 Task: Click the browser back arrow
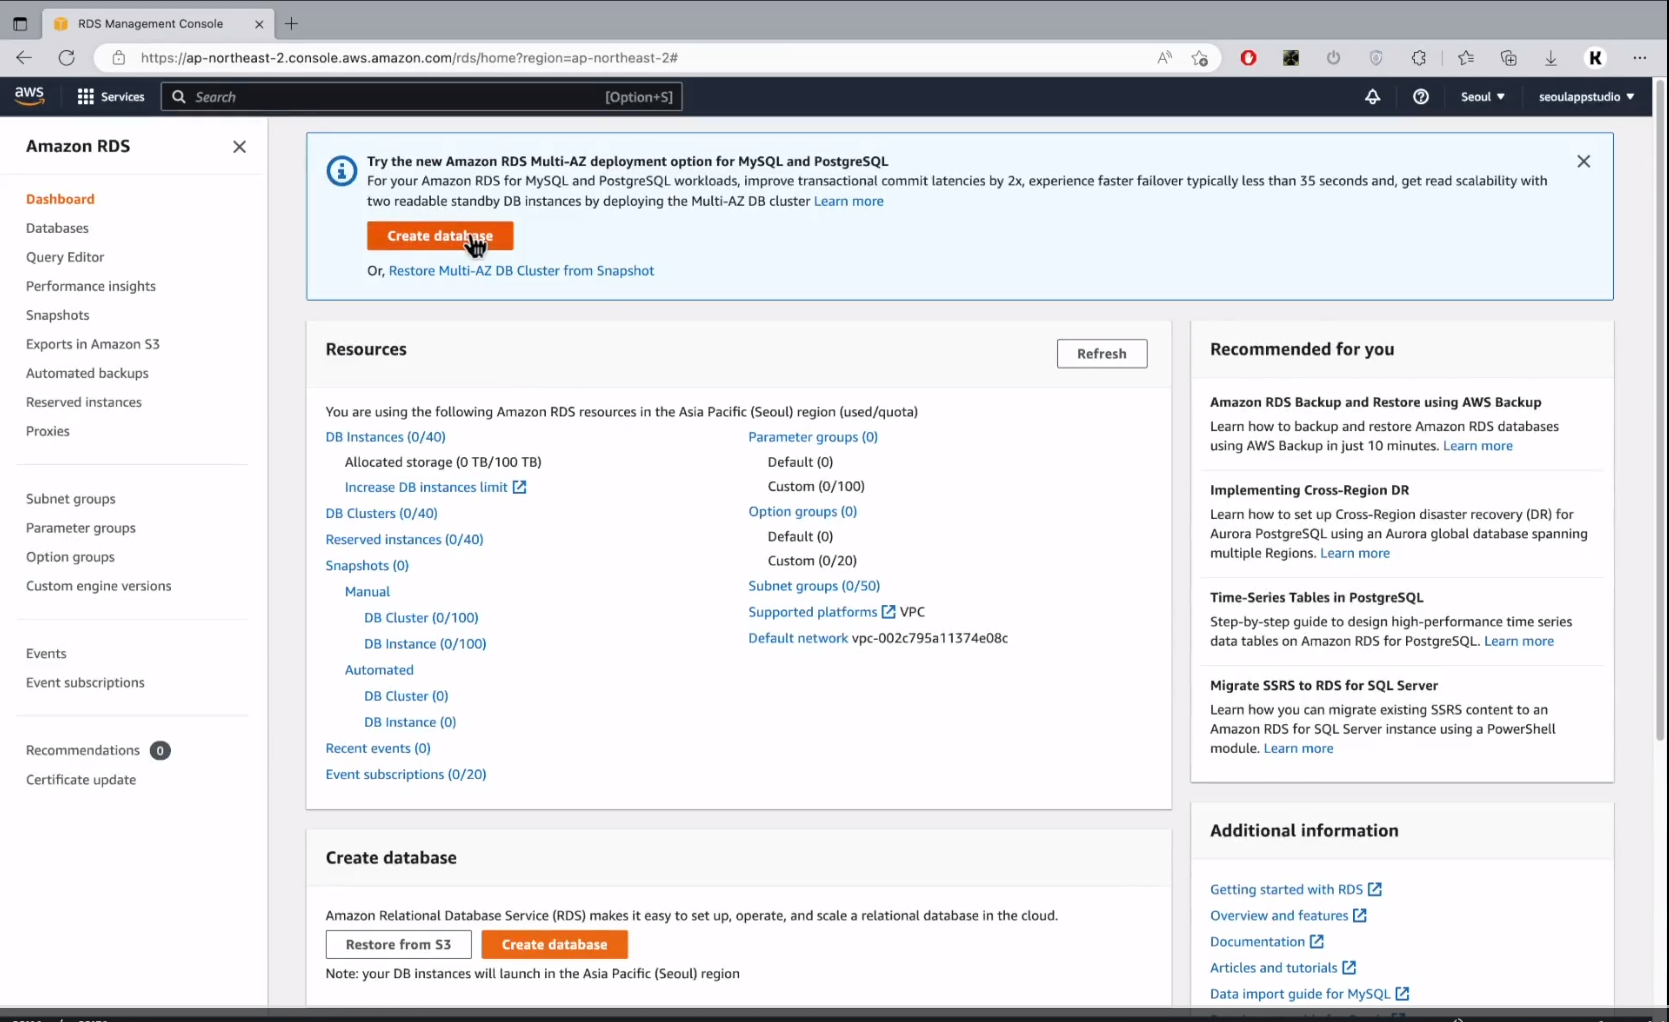click(24, 58)
